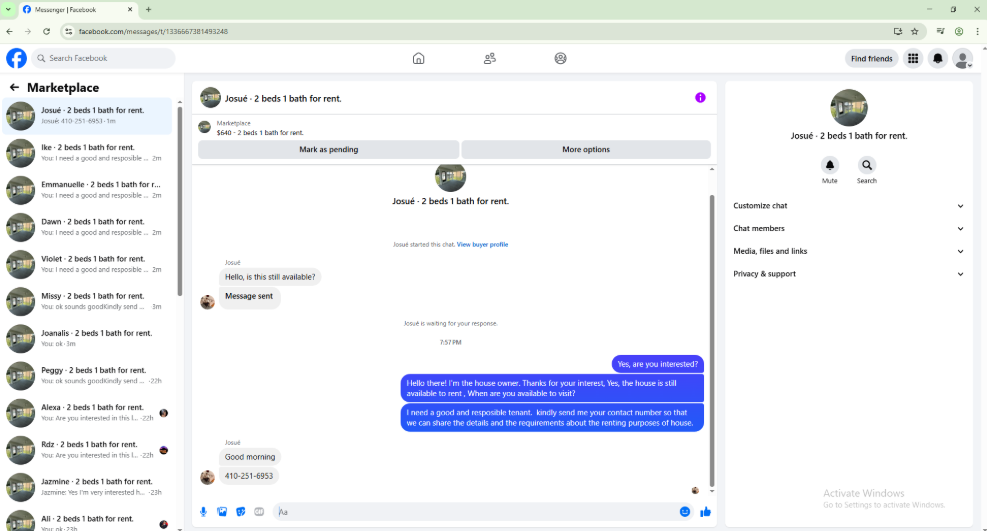Click the browser address bar URL
Viewport: 987px width, 531px height.
click(153, 31)
